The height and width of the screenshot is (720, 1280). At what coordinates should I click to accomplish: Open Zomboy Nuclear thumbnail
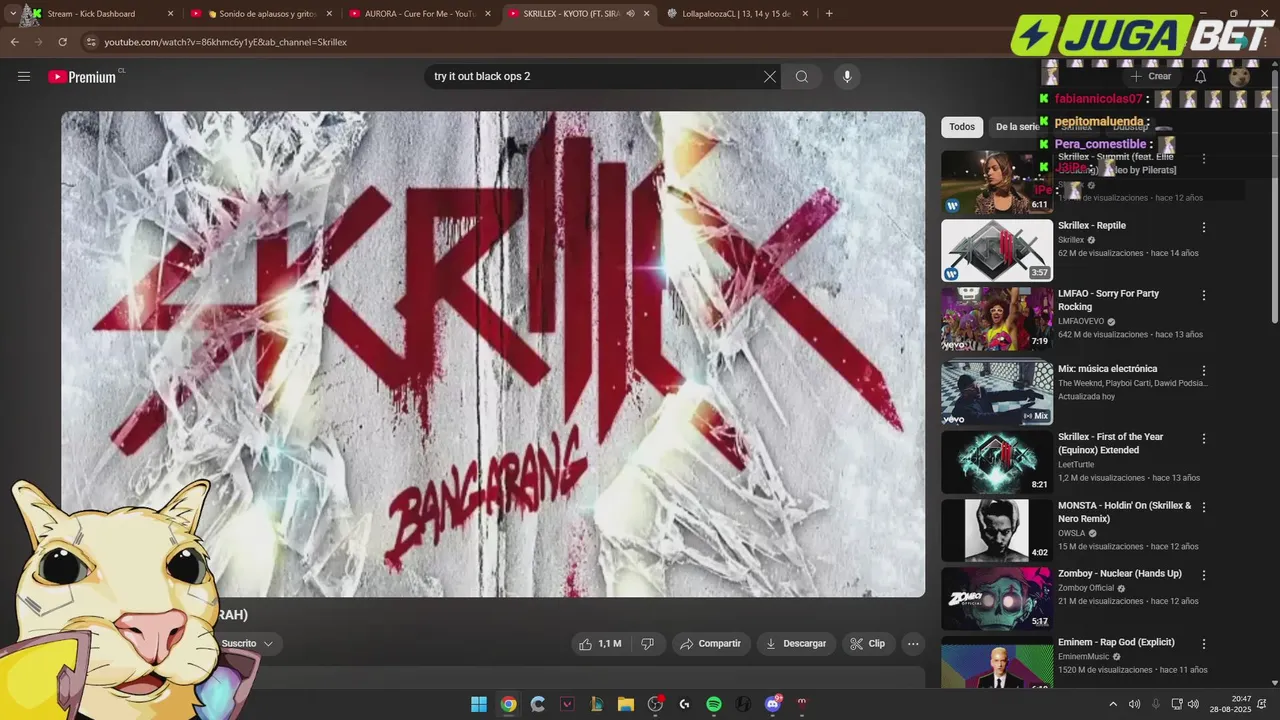[x=997, y=599]
